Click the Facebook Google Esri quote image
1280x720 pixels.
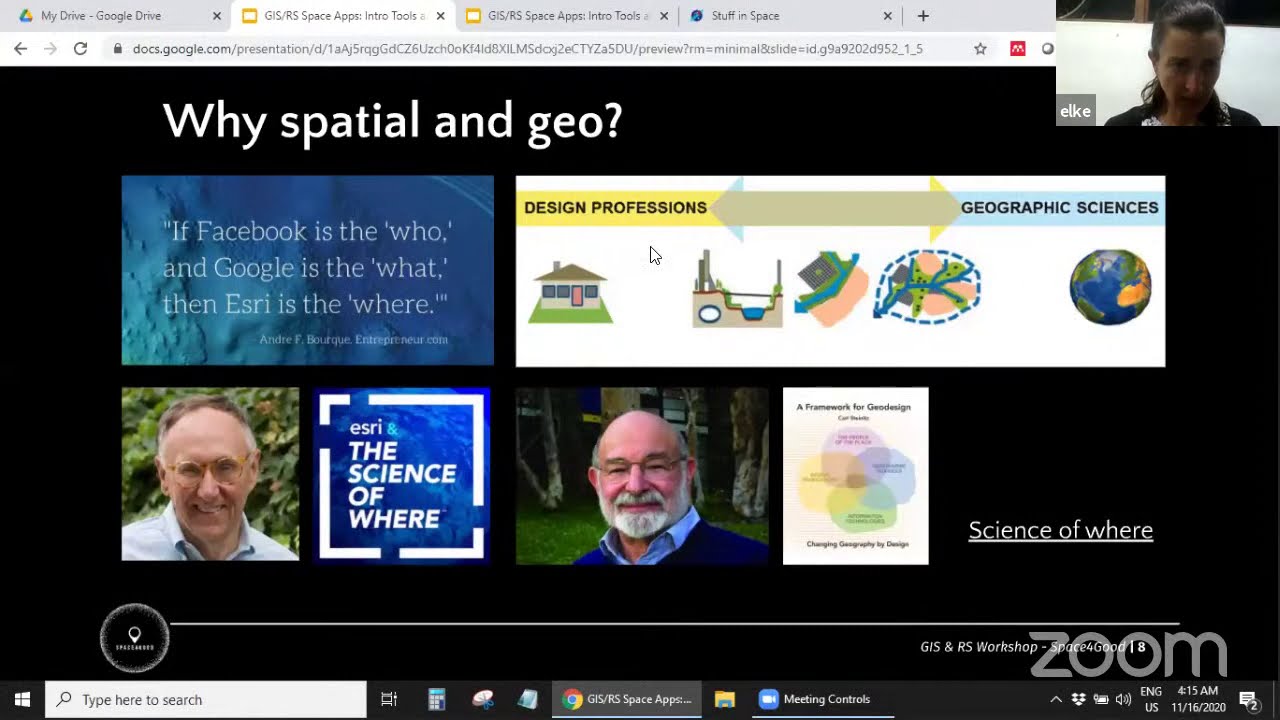tap(308, 271)
